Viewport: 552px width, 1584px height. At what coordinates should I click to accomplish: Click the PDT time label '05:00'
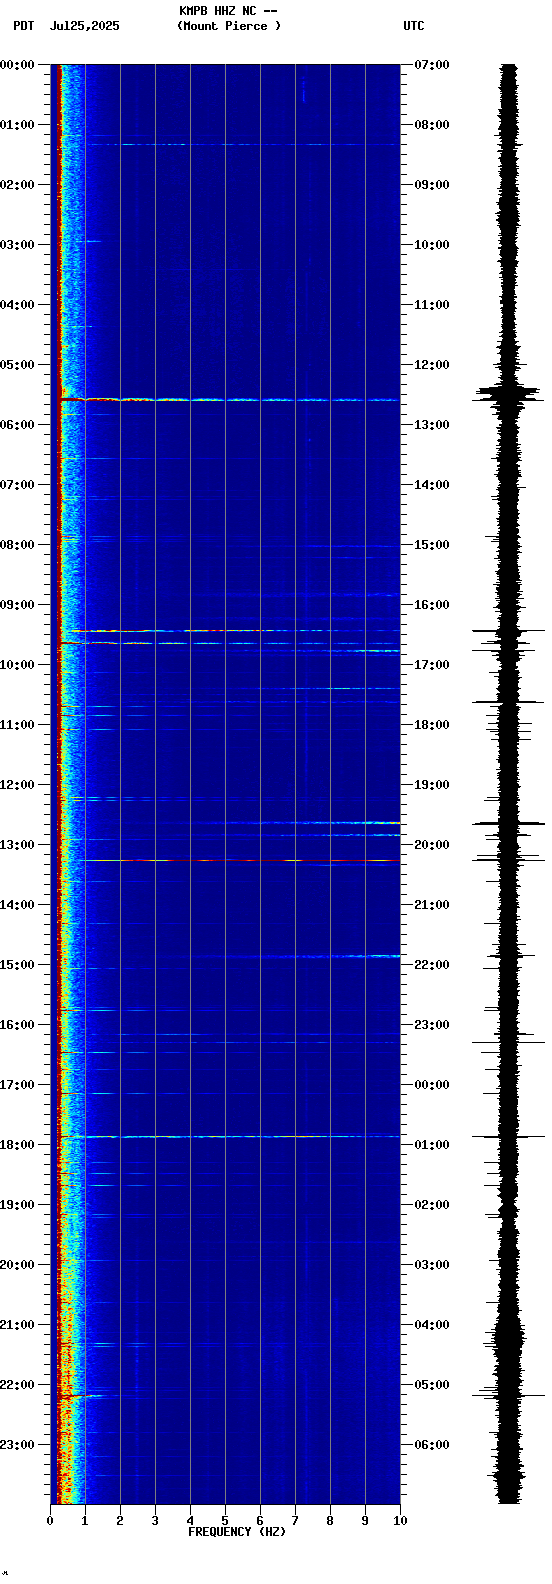17,365
